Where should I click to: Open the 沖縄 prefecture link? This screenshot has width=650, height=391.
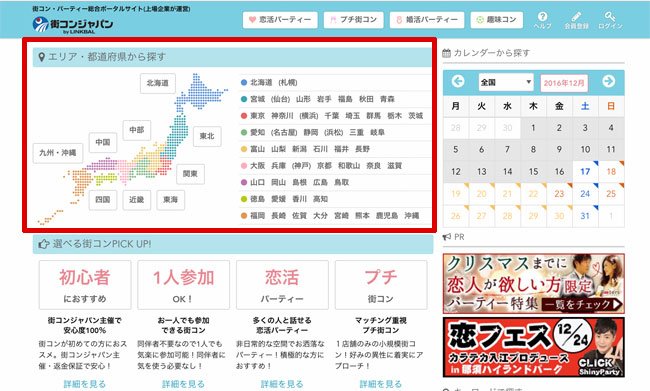(412, 216)
